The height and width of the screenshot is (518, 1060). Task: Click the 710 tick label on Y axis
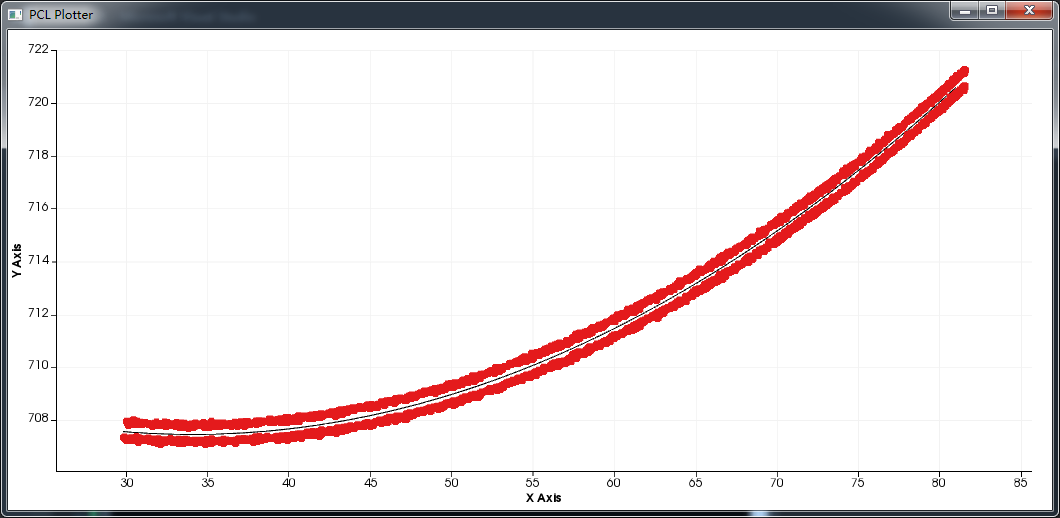(39, 367)
